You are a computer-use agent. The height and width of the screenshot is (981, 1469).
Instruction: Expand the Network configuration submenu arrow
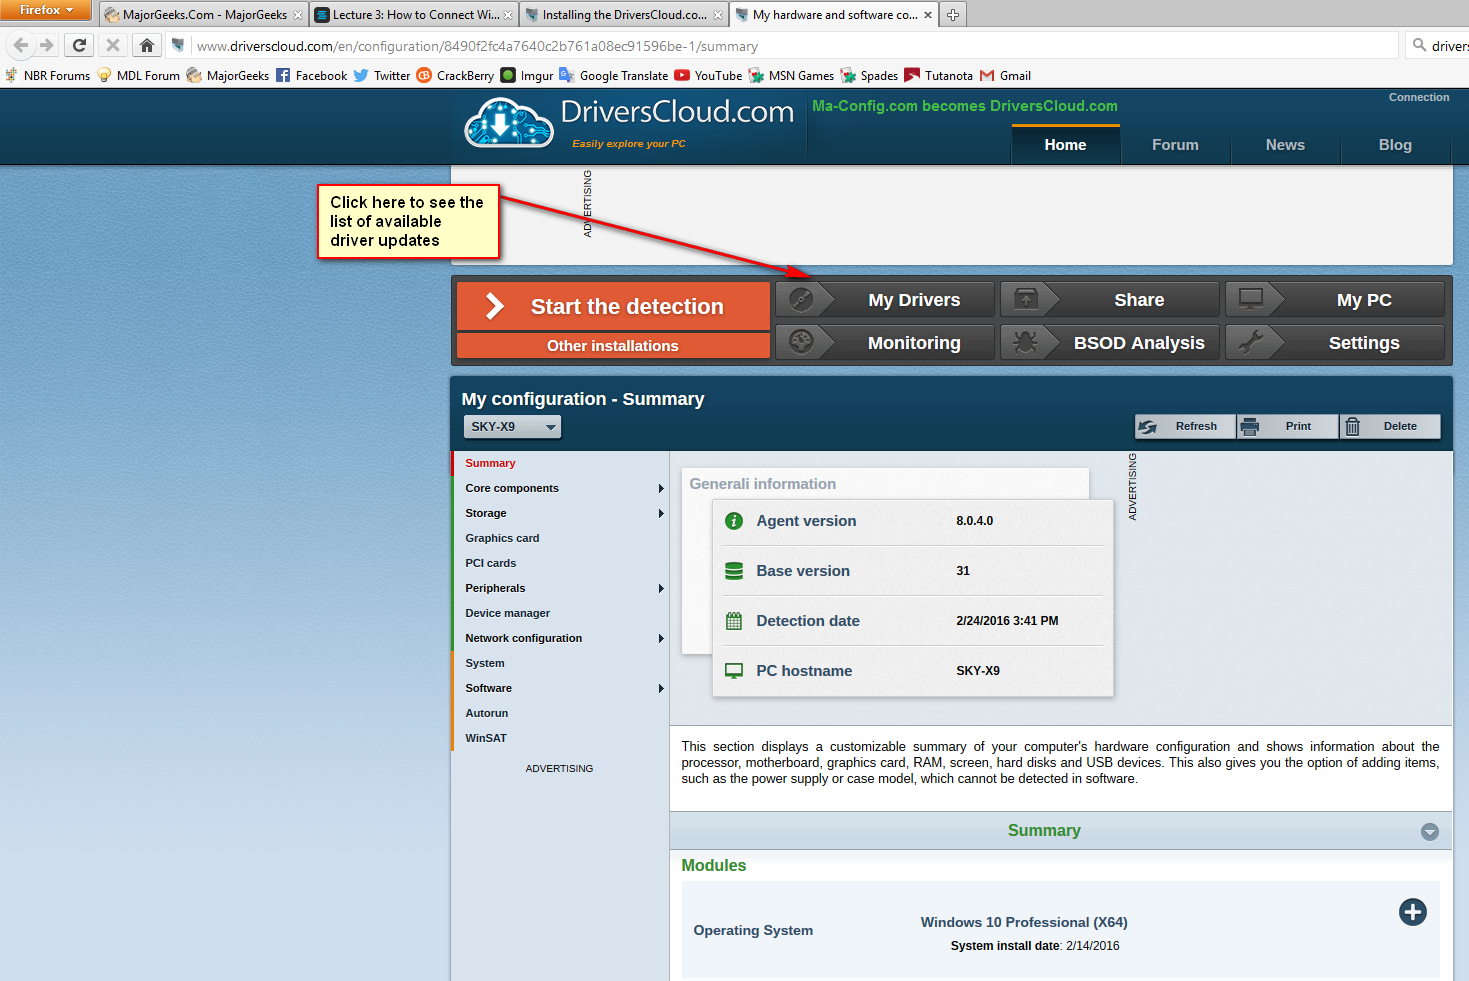[661, 639]
